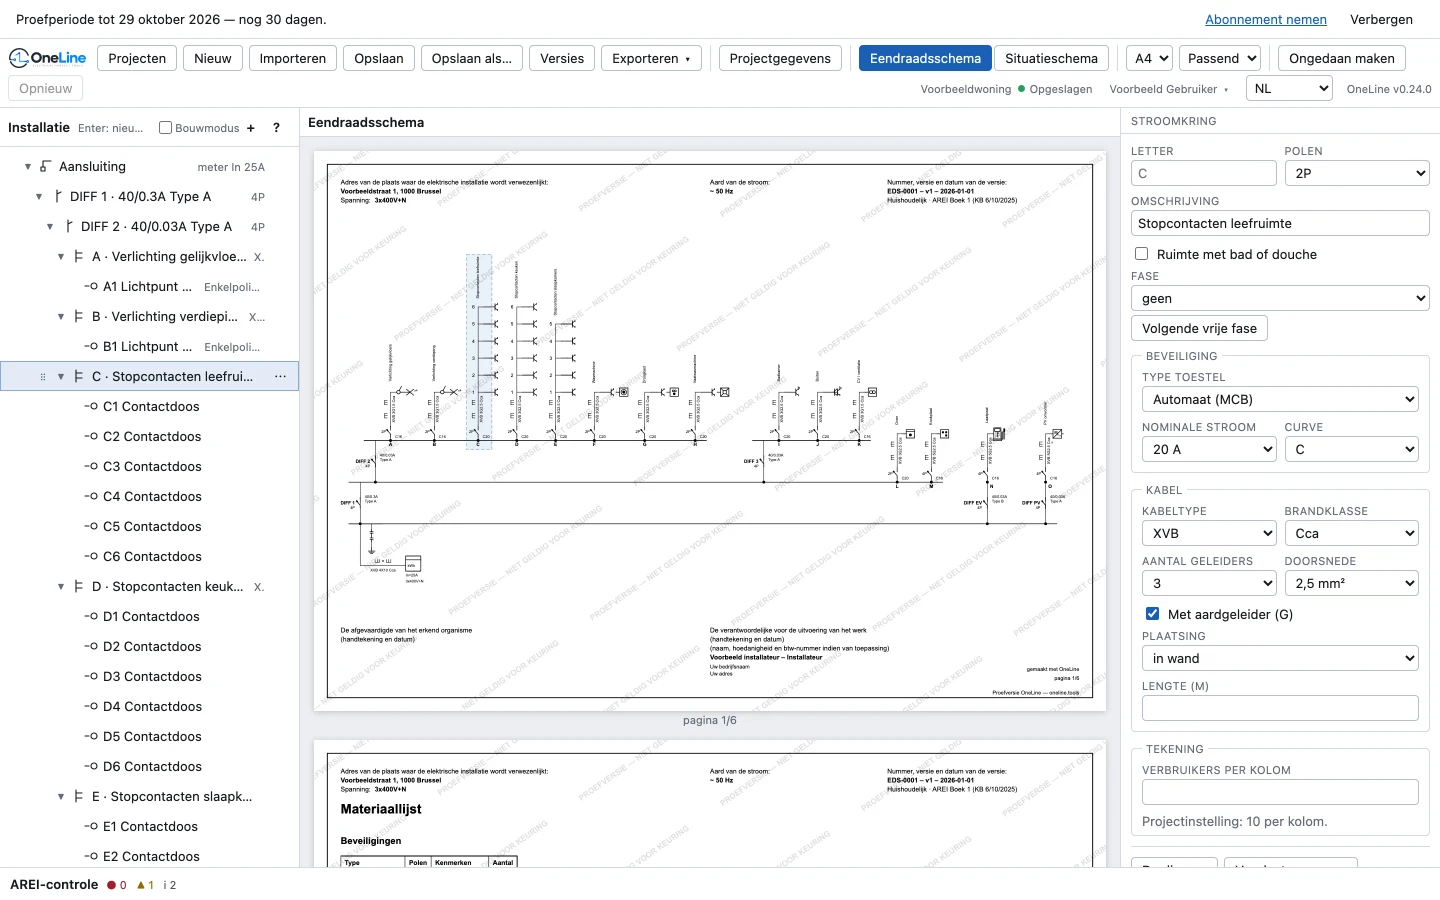Click the plus icon next to Bouwmodus
The width and height of the screenshot is (1440, 900).
pos(251,128)
